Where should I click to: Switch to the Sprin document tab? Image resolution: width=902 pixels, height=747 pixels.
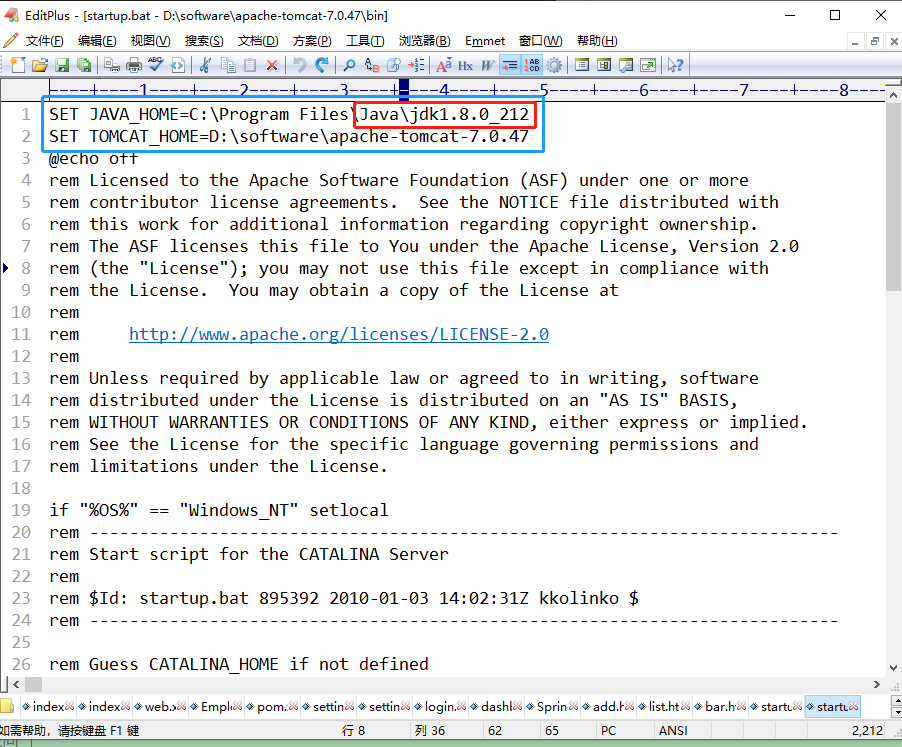coord(552,707)
